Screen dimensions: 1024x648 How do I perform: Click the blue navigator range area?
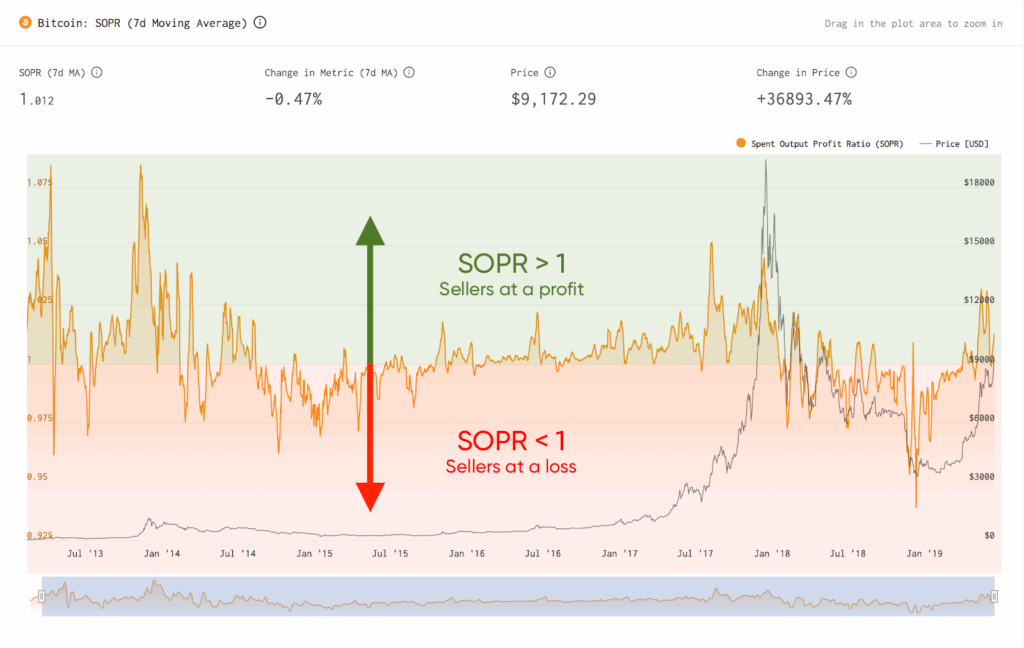coord(518,596)
